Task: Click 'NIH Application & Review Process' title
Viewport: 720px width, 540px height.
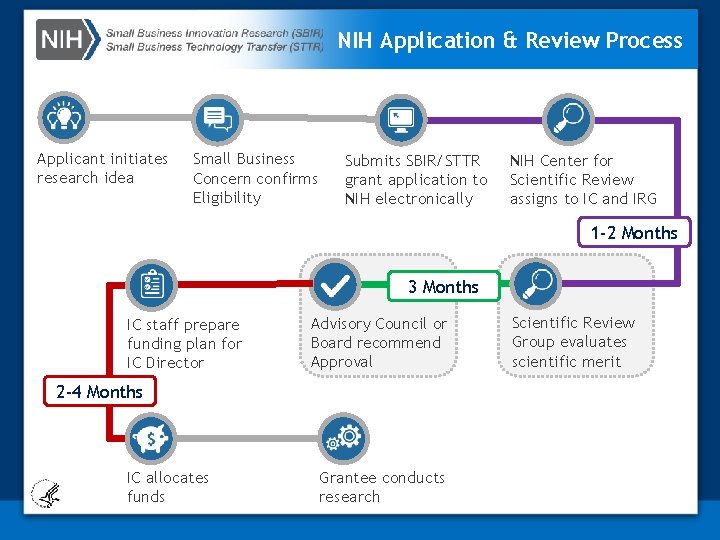Action: (510, 40)
